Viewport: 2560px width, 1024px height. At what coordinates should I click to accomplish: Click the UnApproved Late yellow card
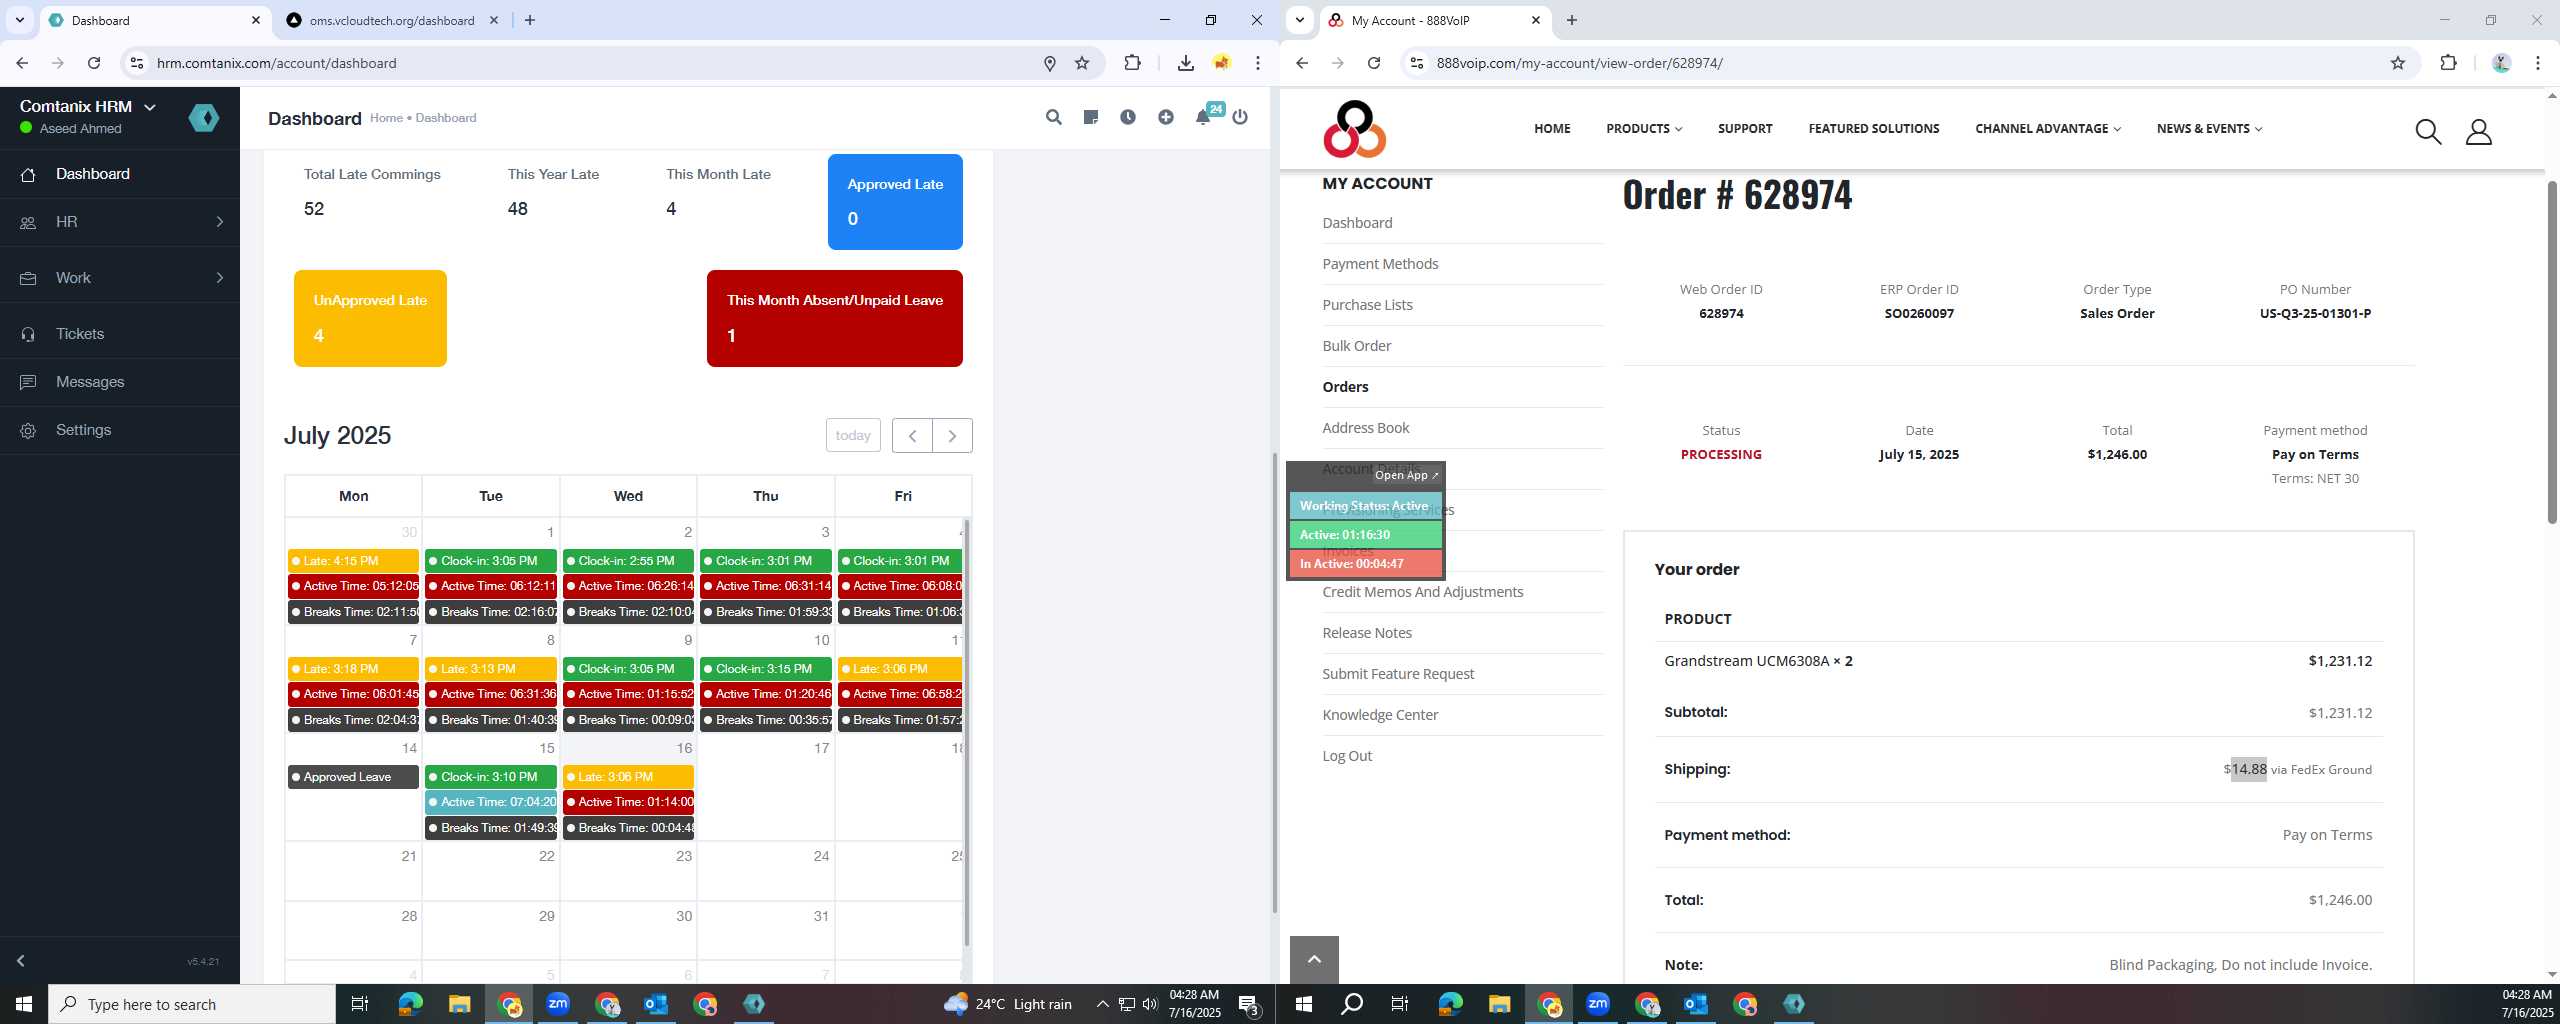coord(370,318)
